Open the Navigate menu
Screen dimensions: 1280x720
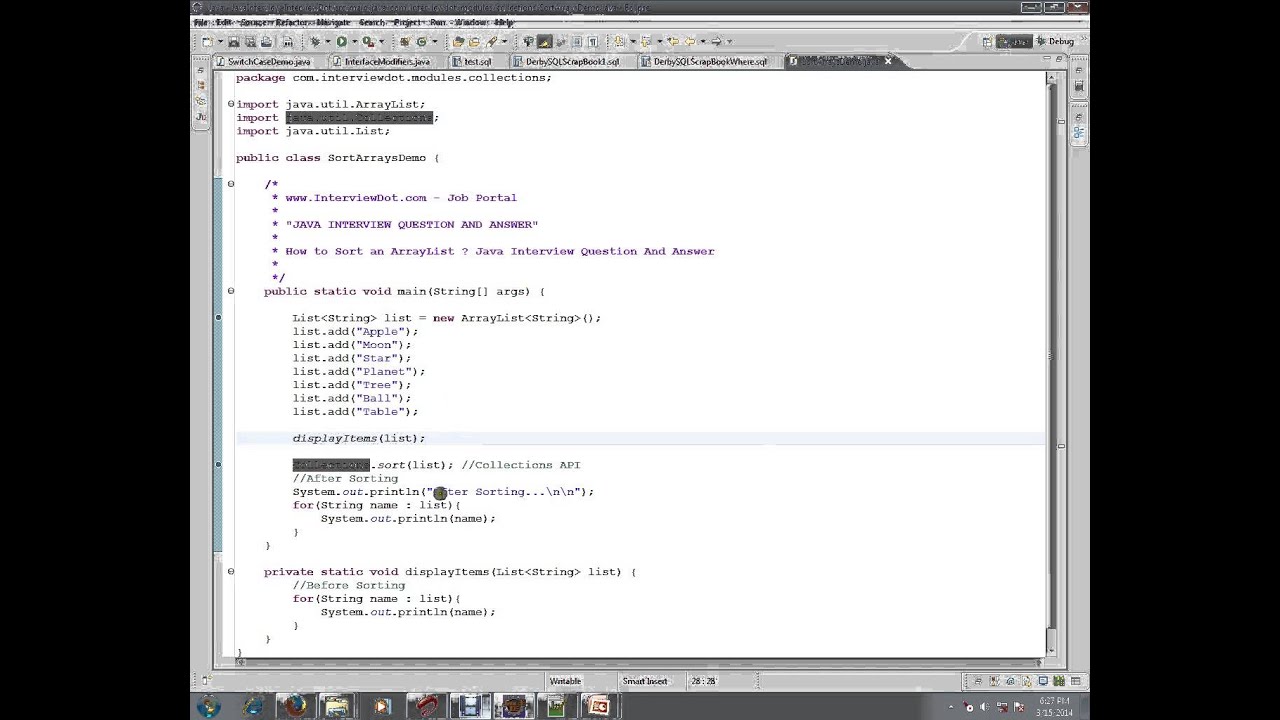333,22
